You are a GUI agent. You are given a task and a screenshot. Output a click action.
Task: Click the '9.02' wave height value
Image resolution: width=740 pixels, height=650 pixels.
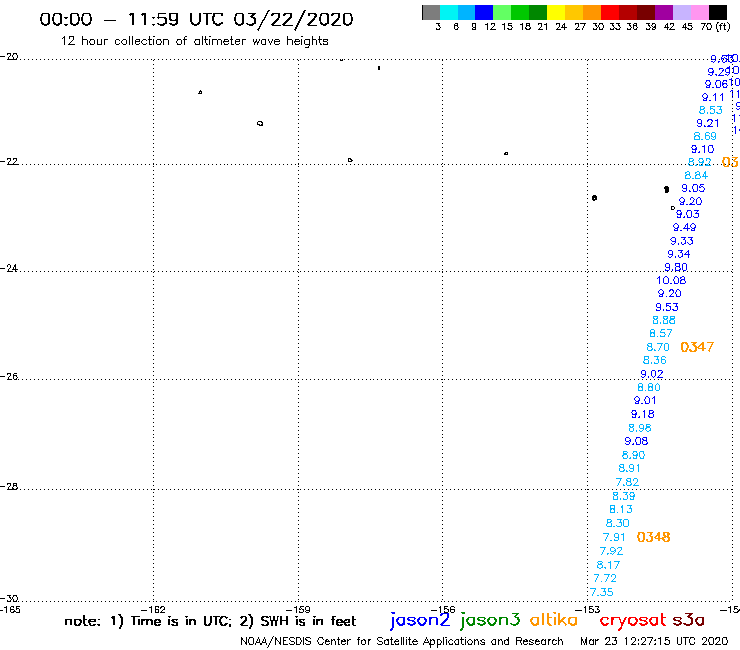[651, 374]
